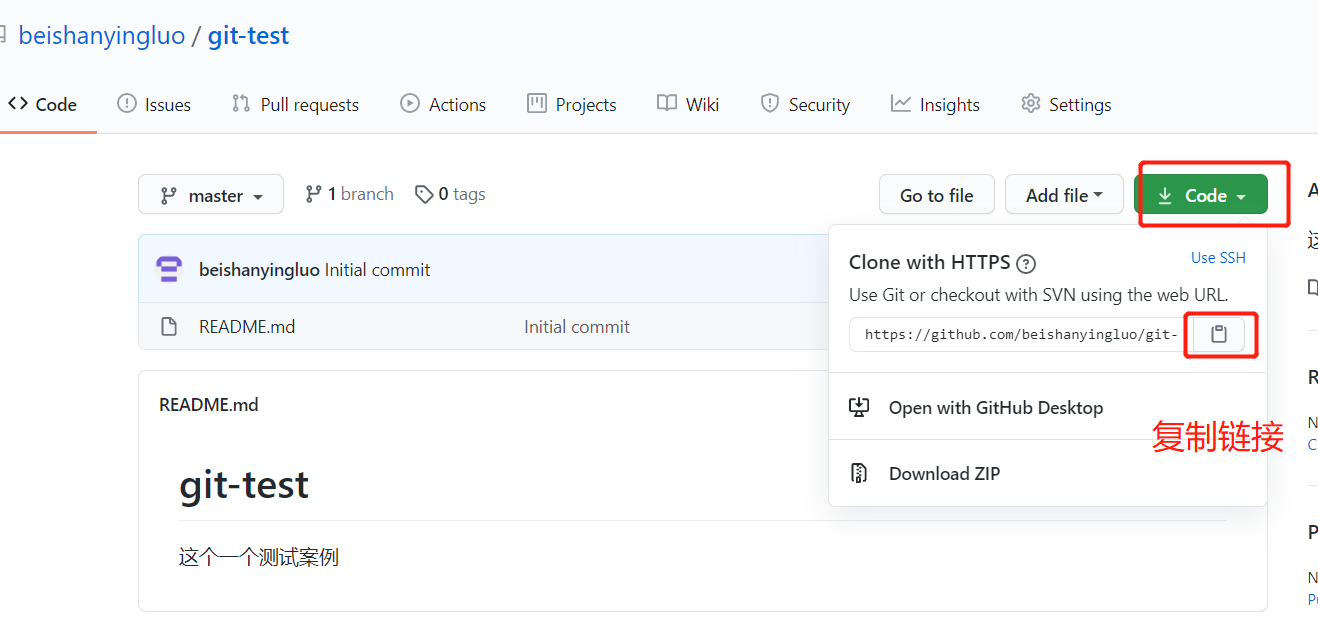Open the repository Settings tab
Image resolution: width=1318 pixels, height=630 pixels.
[x=1066, y=104]
